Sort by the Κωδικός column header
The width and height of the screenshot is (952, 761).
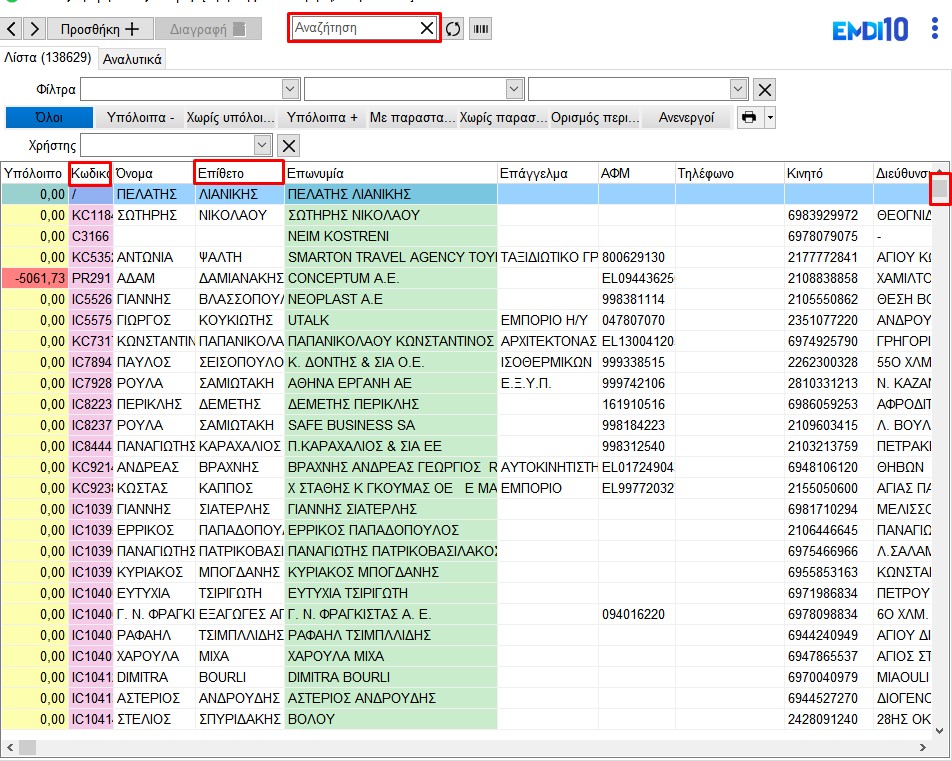click(90, 173)
